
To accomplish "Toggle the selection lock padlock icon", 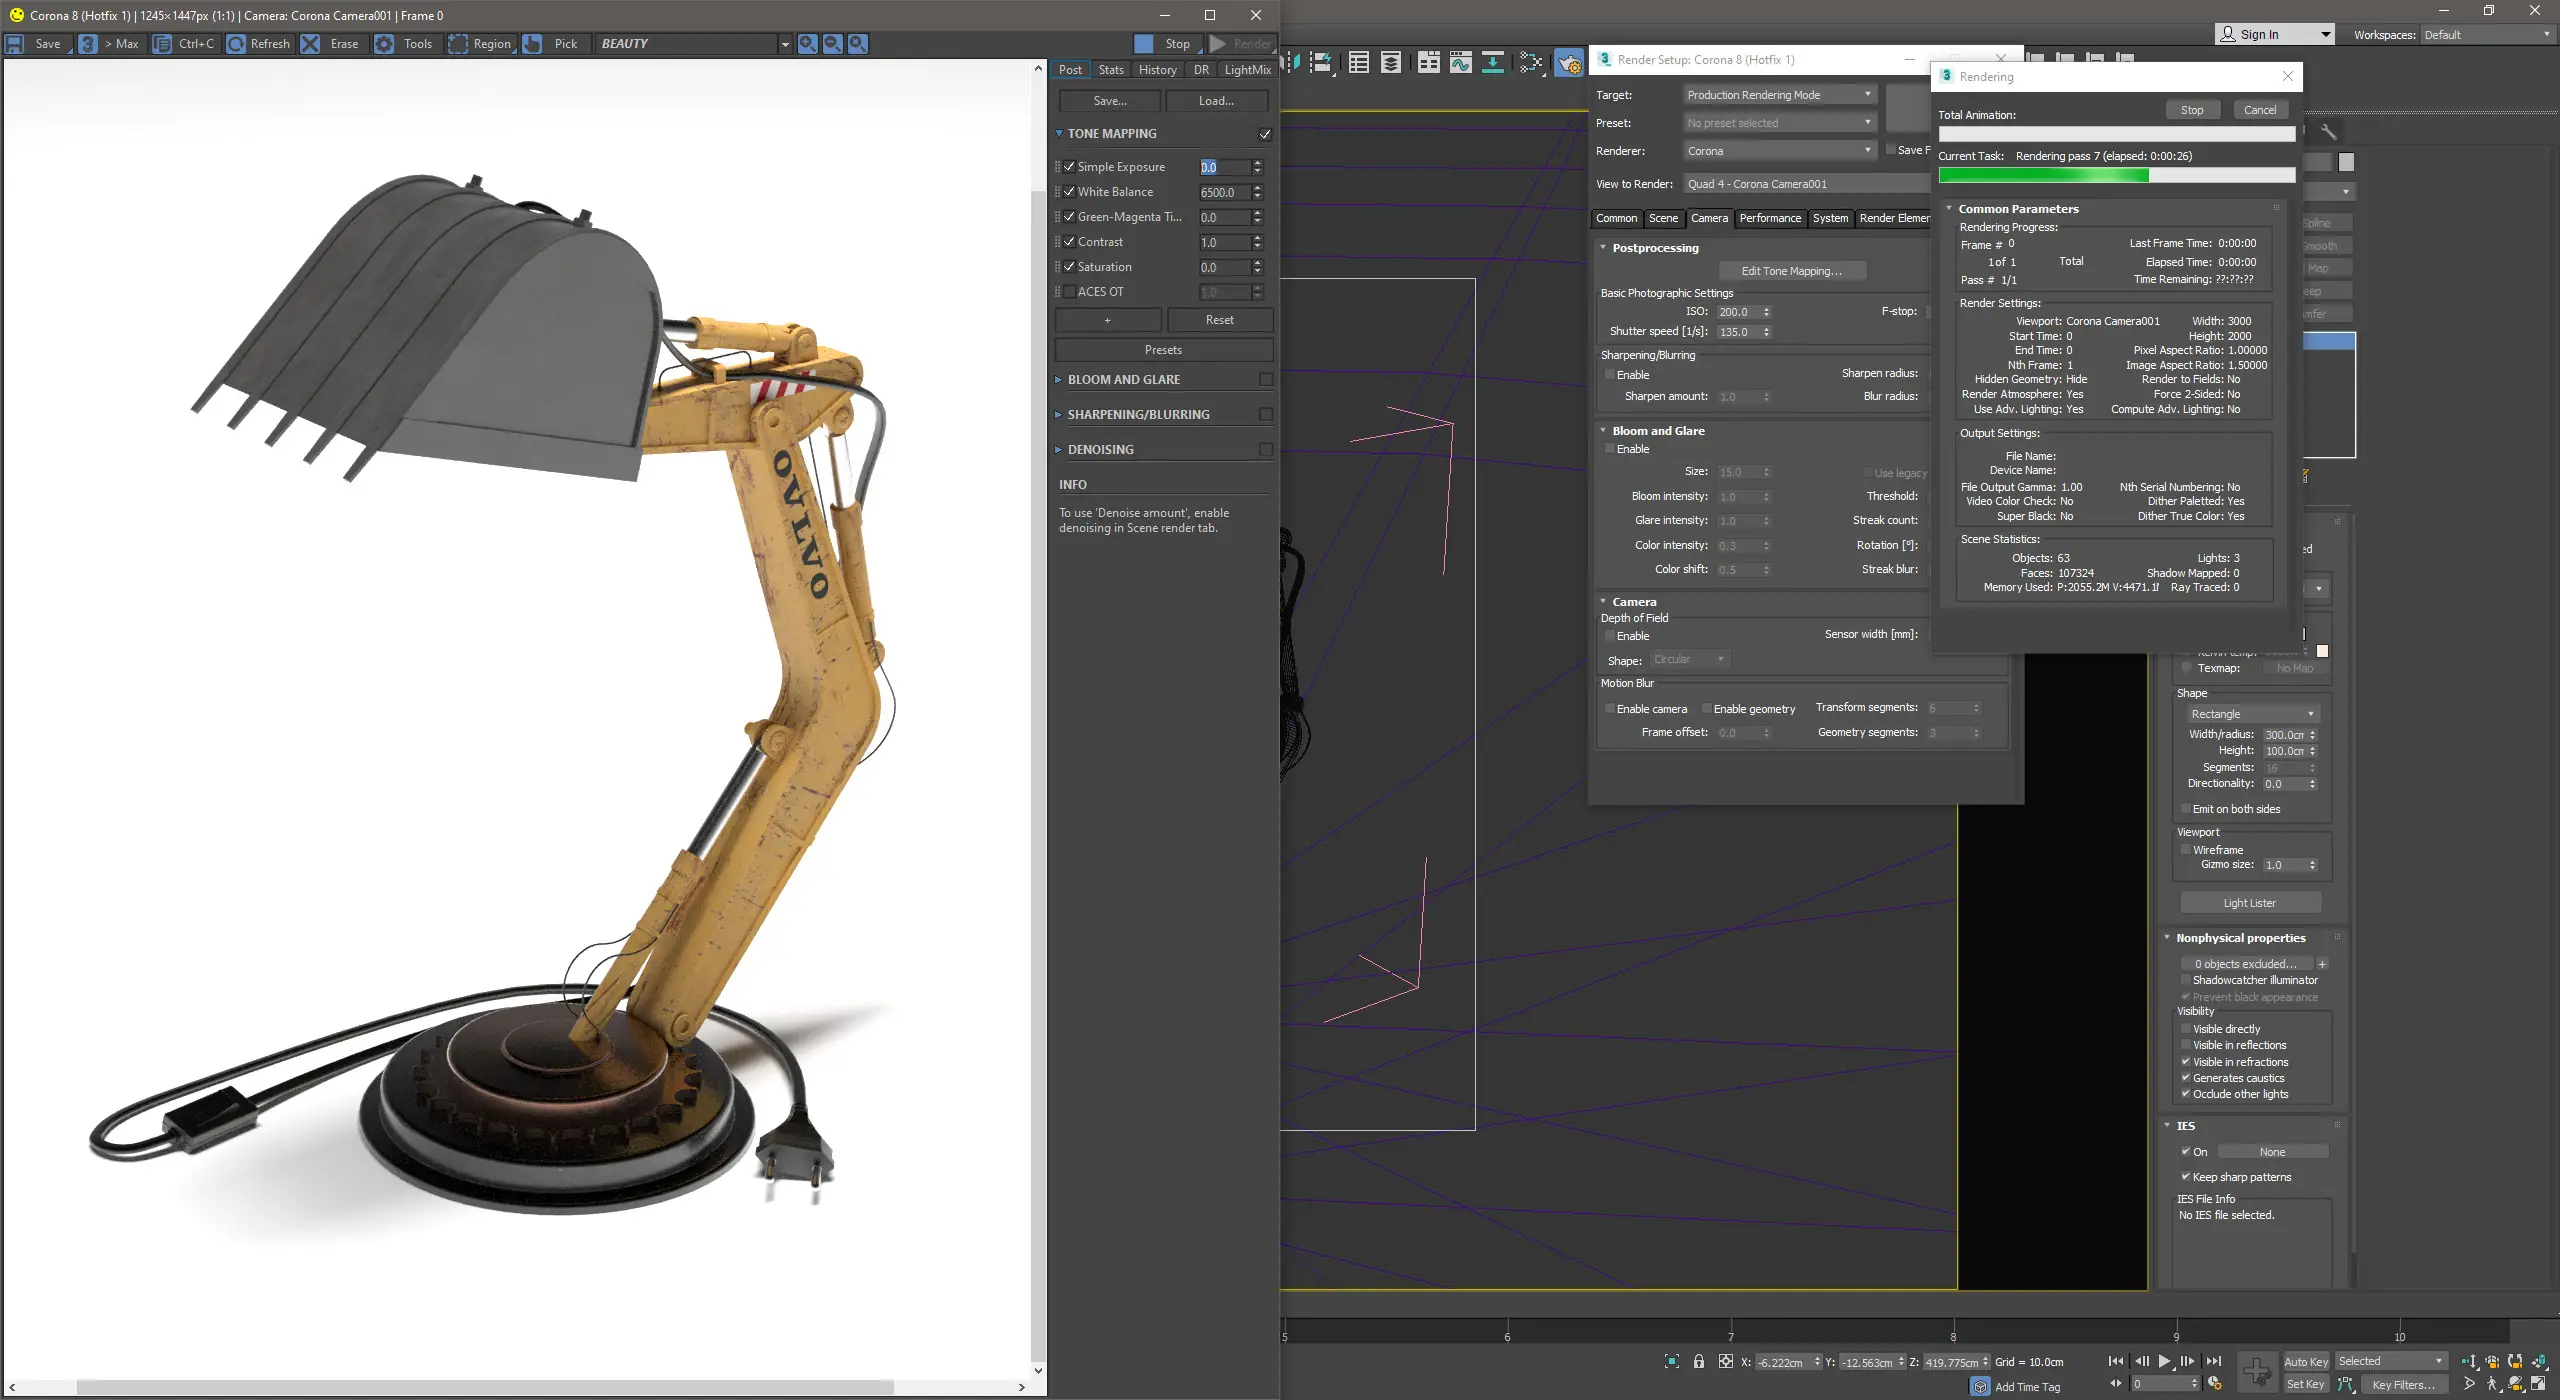I will point(1698,1362).
